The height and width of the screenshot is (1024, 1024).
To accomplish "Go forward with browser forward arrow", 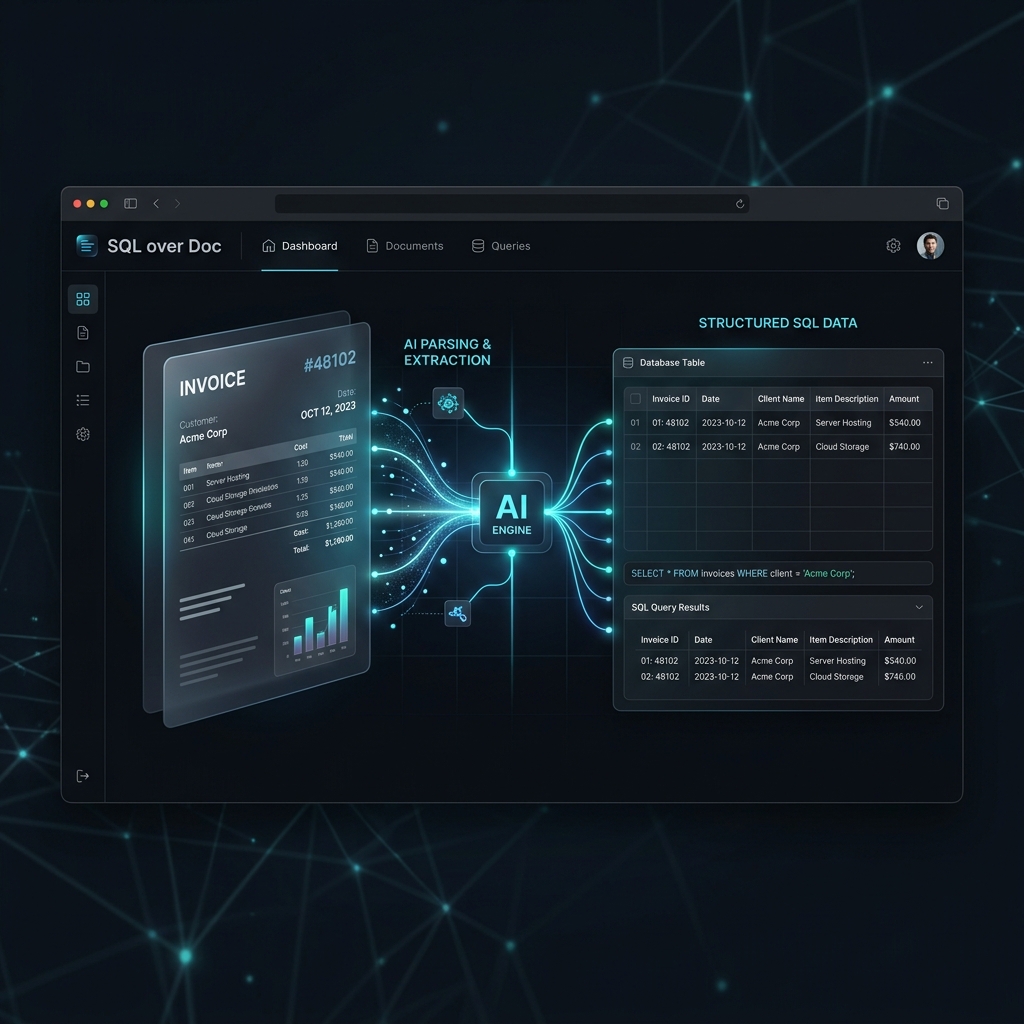I will 178,204.
